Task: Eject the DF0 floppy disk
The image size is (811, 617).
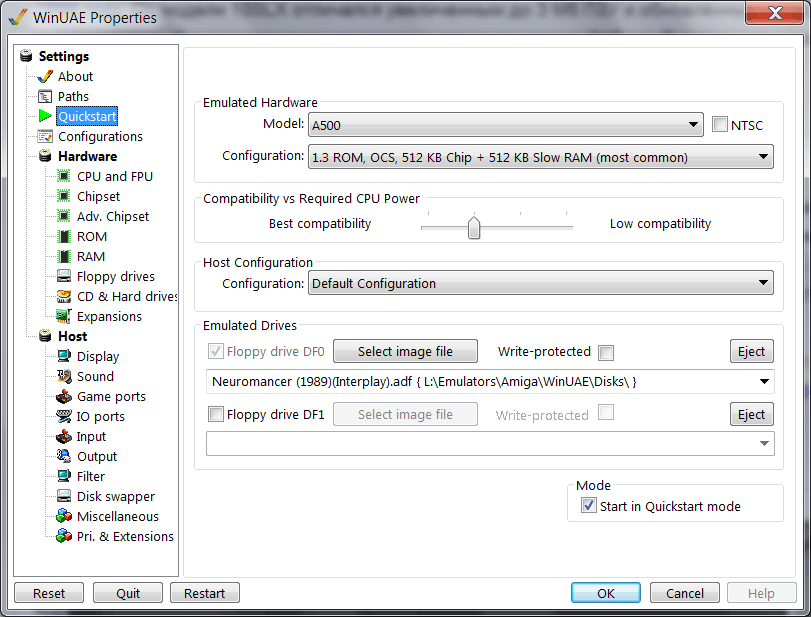Action: (x=752, y=352)
